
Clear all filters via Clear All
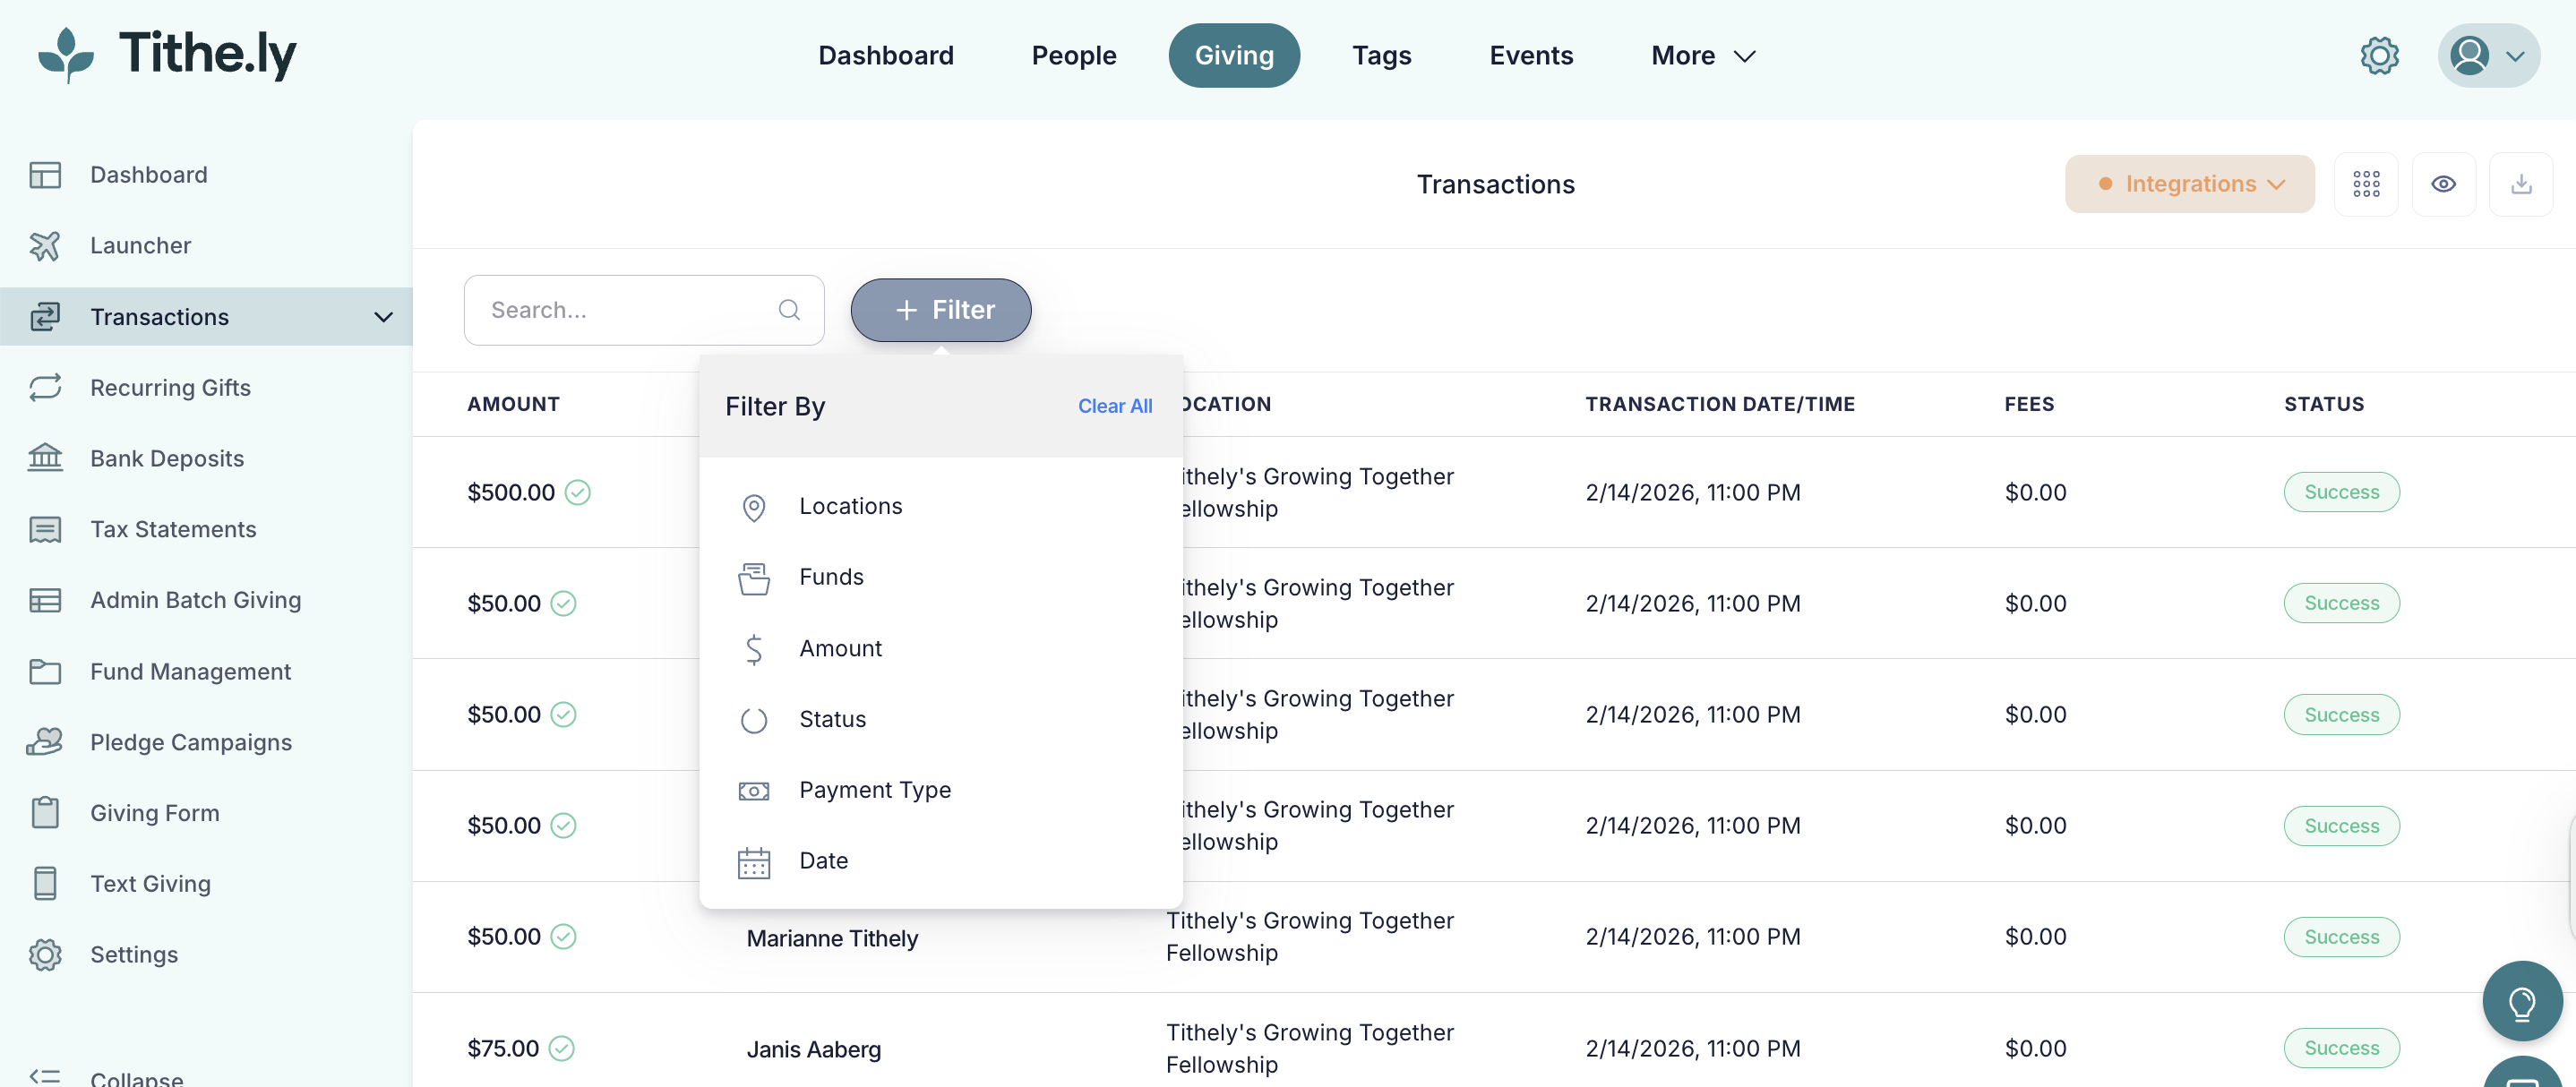click(1115, 406)
